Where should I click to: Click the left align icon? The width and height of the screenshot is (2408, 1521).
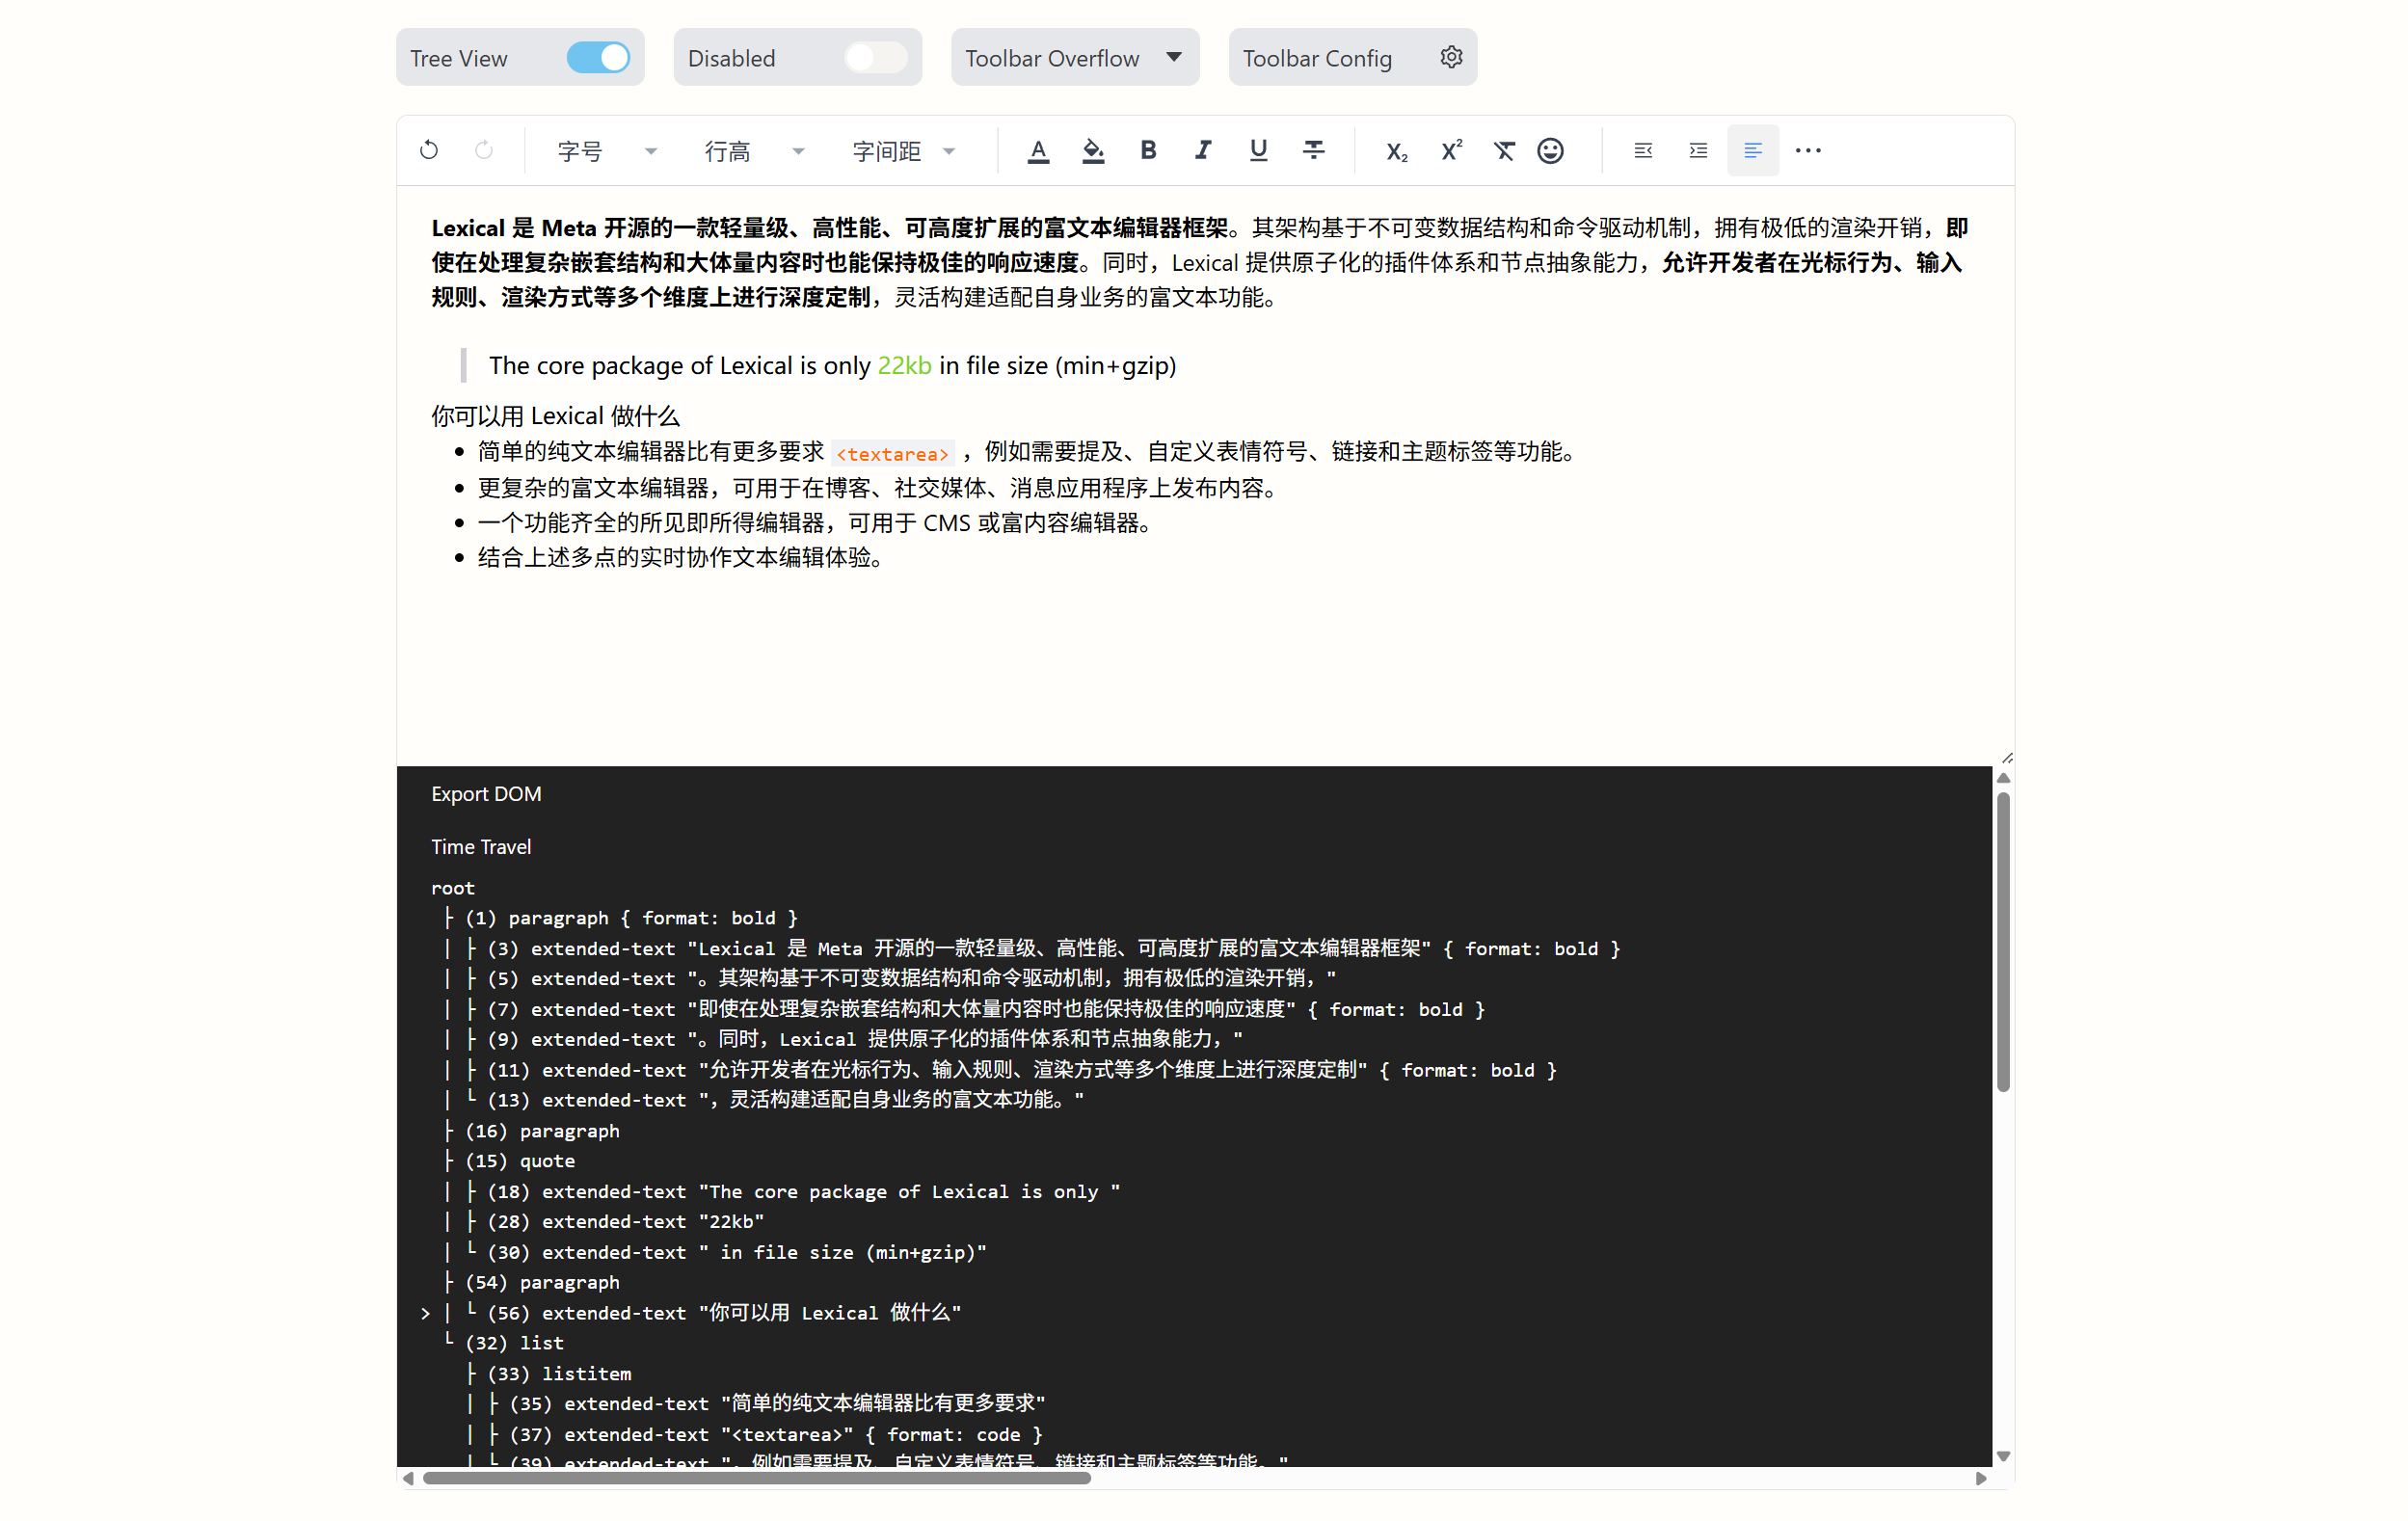coord(1752,150)
